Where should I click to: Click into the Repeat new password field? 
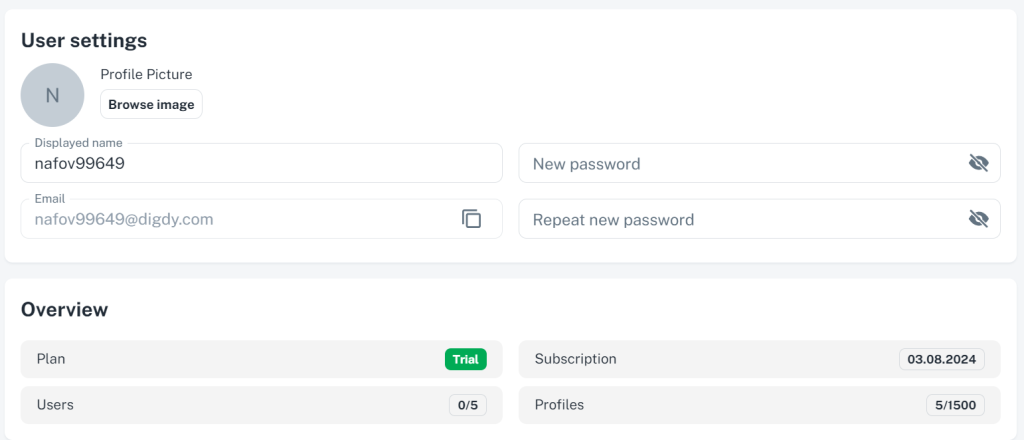point(760,219)
